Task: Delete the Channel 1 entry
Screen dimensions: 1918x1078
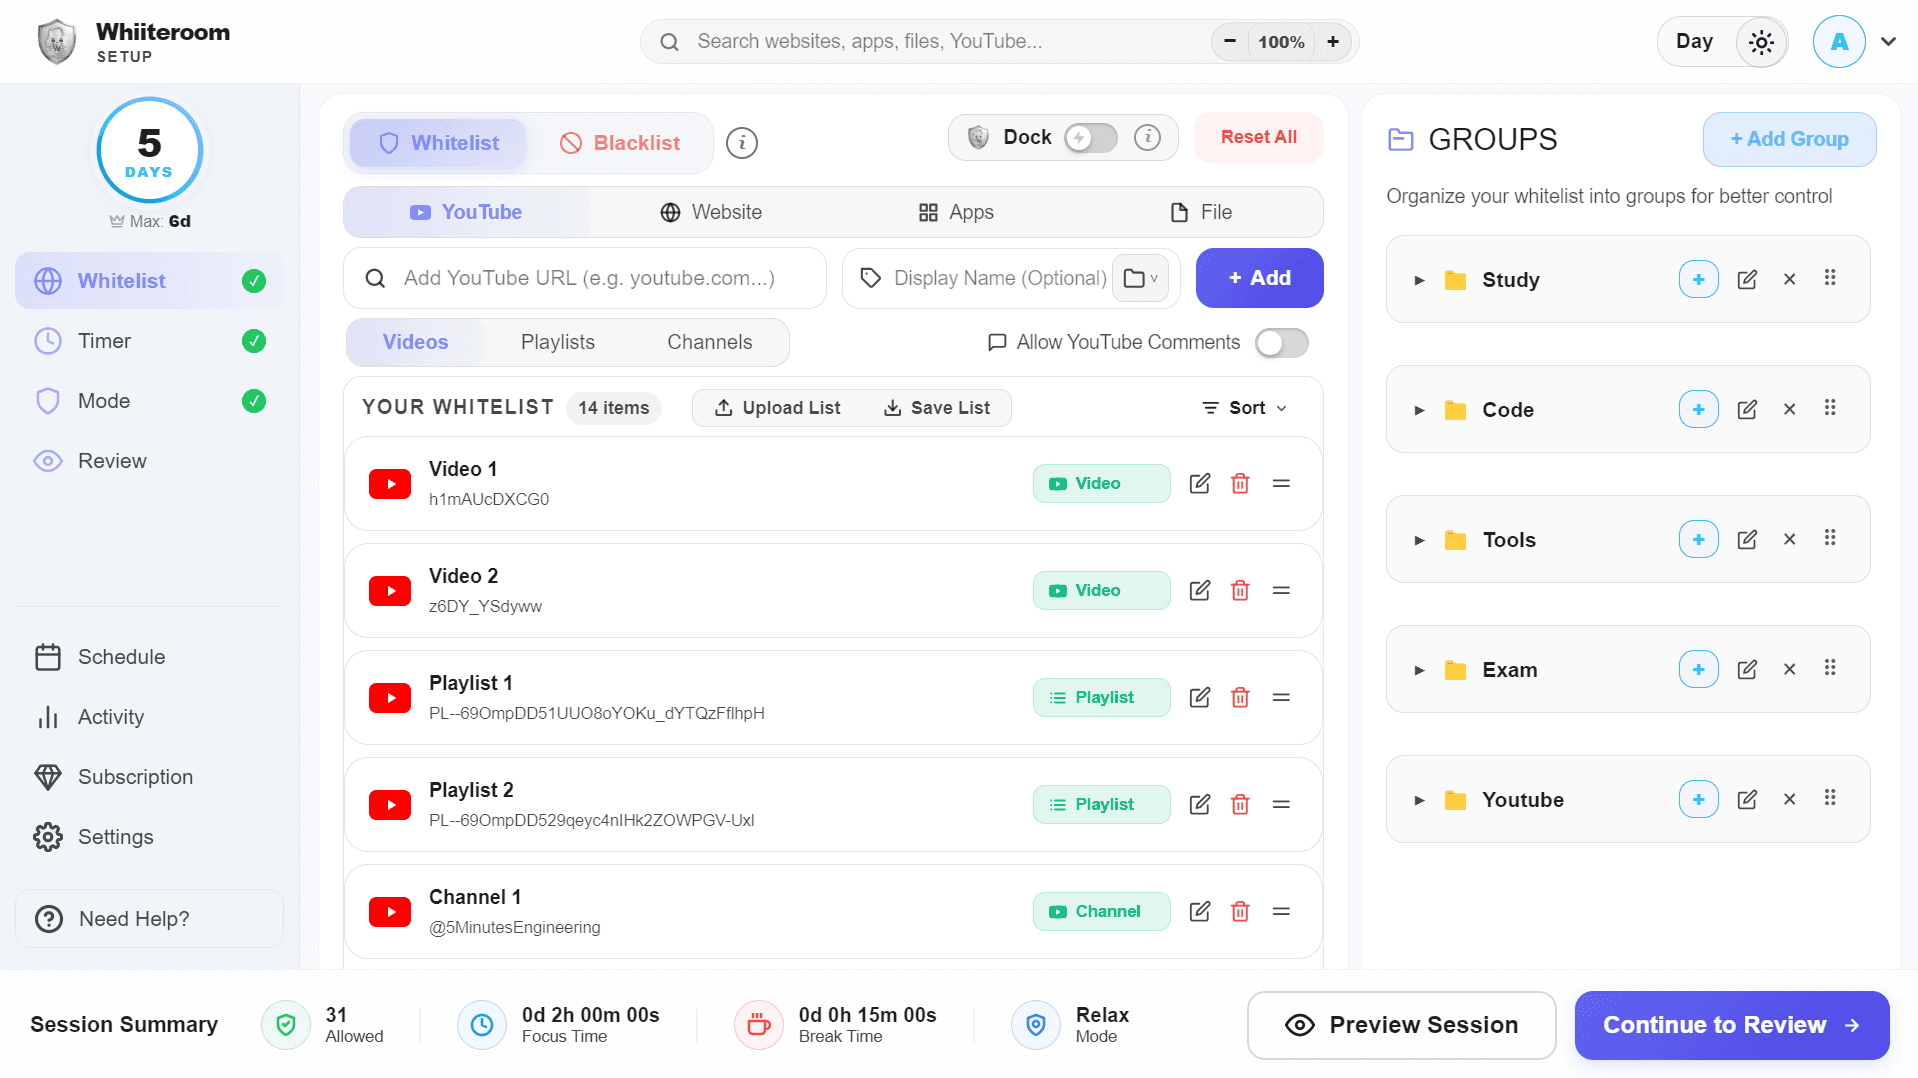Action: [1240, 912]
